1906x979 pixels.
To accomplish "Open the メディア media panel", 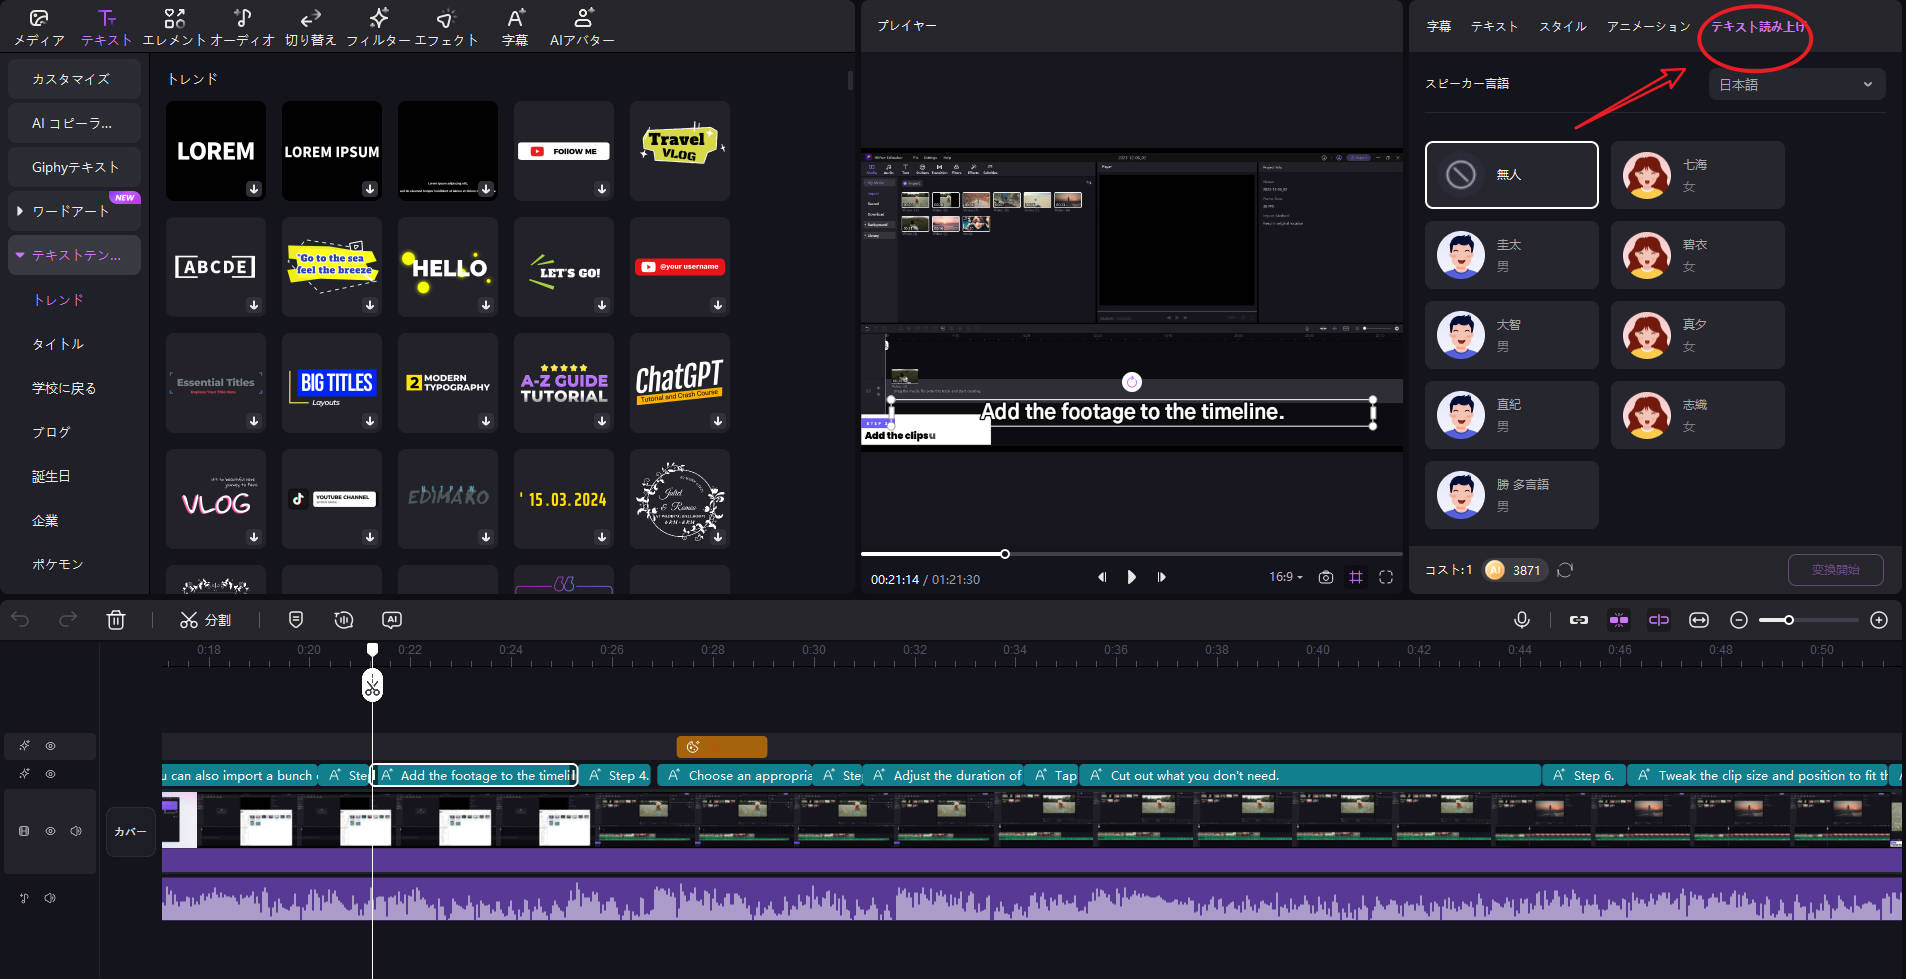I will pyautogui.click(x=39, y=27).
